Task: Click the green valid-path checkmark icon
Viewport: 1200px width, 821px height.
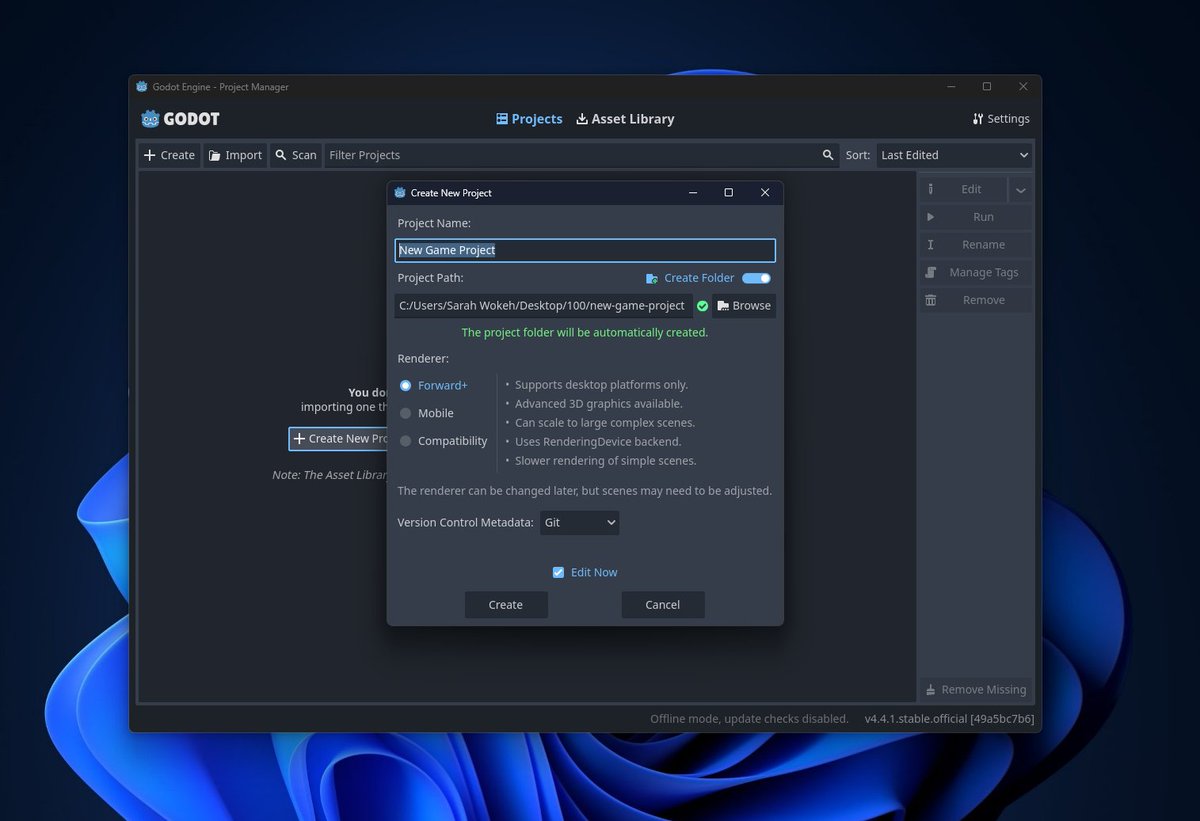Action: click(x=702, y=306)
